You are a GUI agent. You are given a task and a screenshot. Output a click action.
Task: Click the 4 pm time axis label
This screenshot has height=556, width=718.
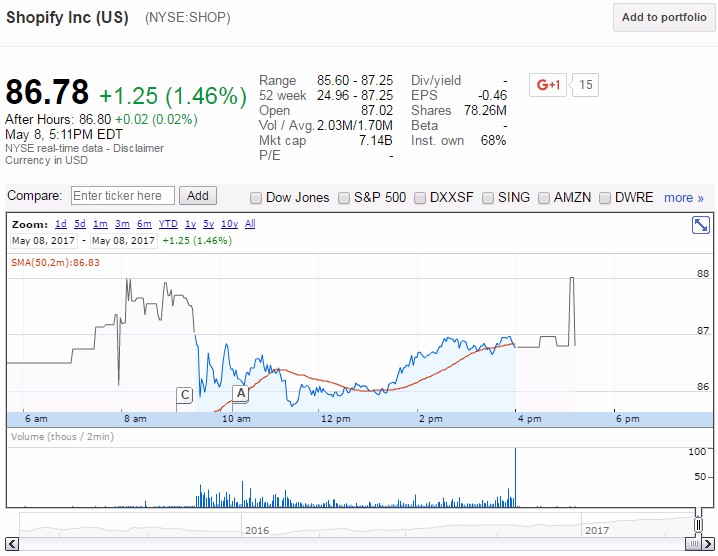(x=530, y=419)
